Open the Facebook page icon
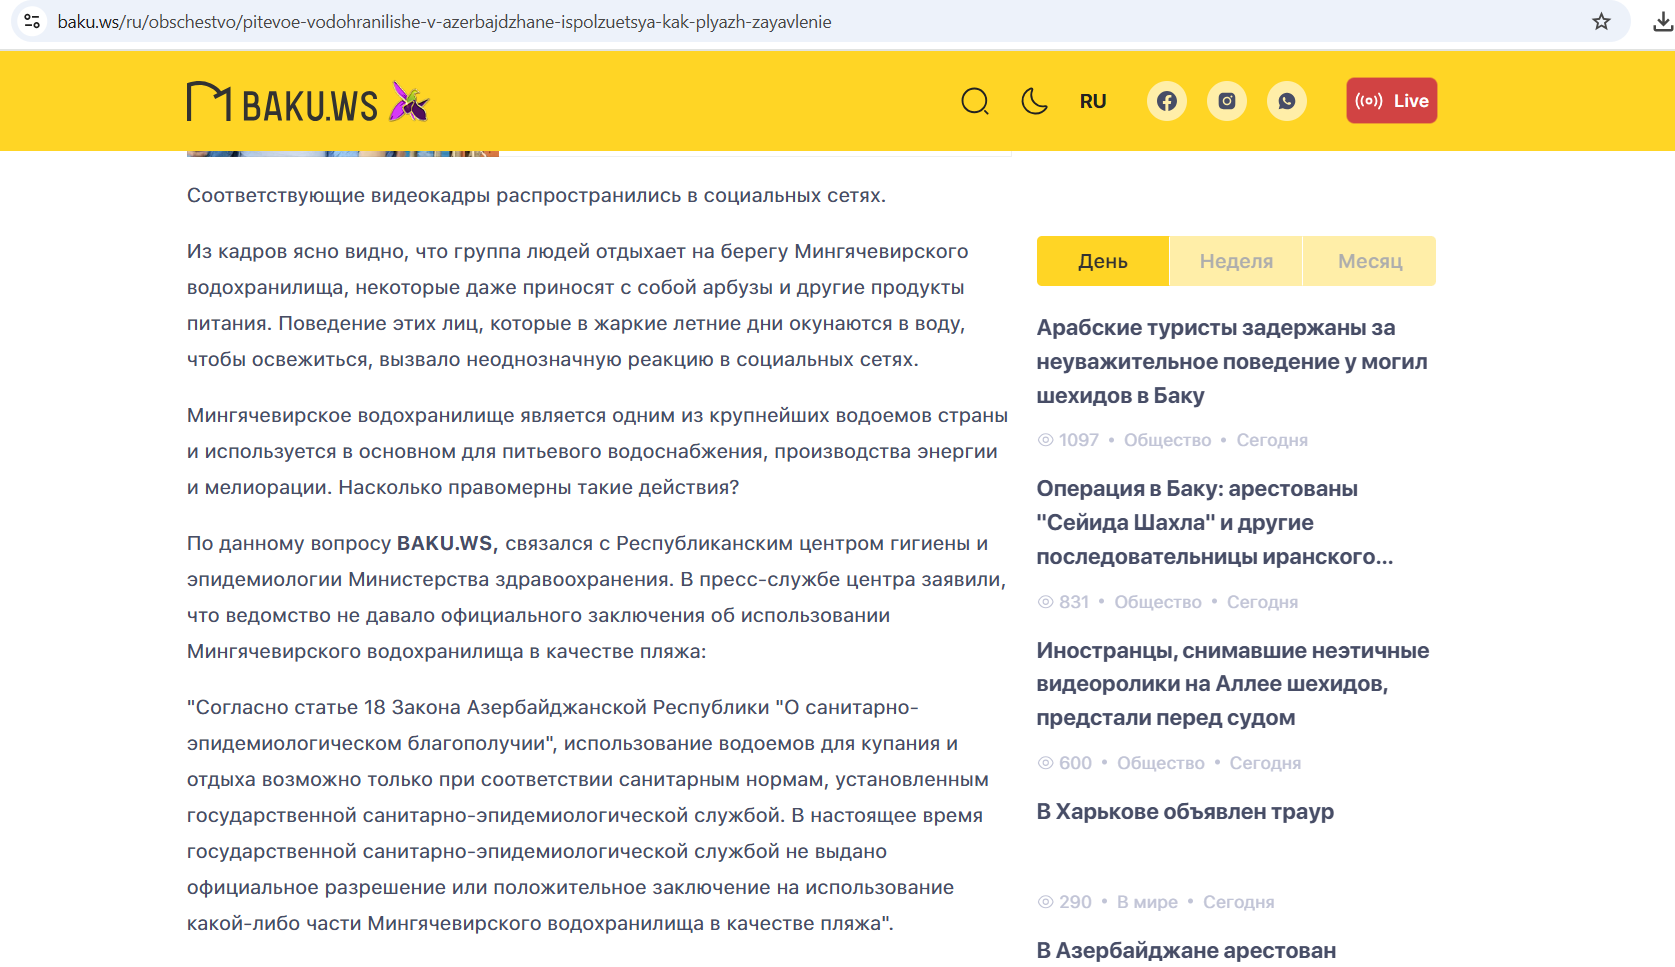This screenshot has height=967, width=1675. [1166, 101]
